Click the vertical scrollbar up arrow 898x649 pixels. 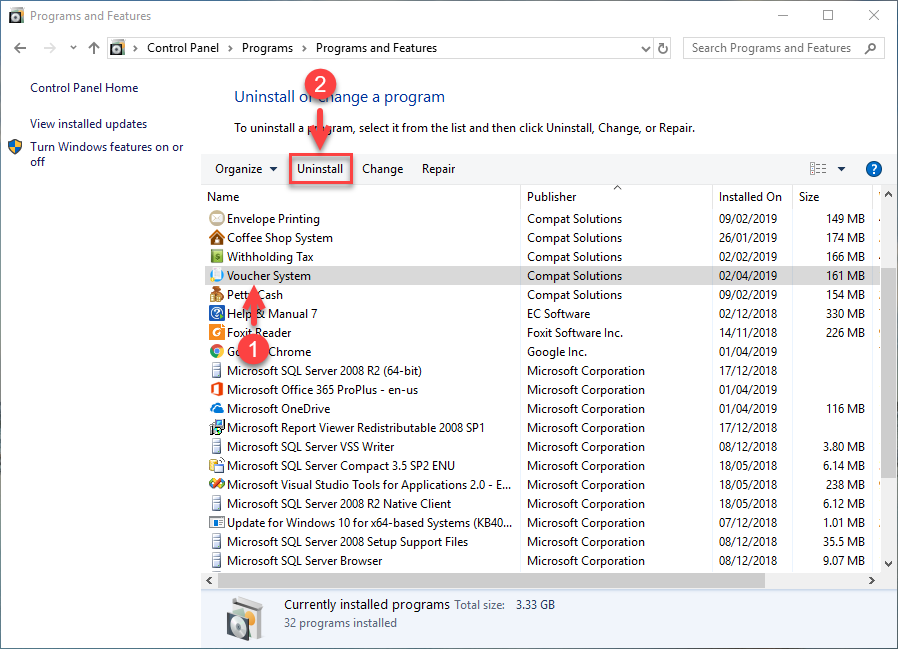pos(888,194)
